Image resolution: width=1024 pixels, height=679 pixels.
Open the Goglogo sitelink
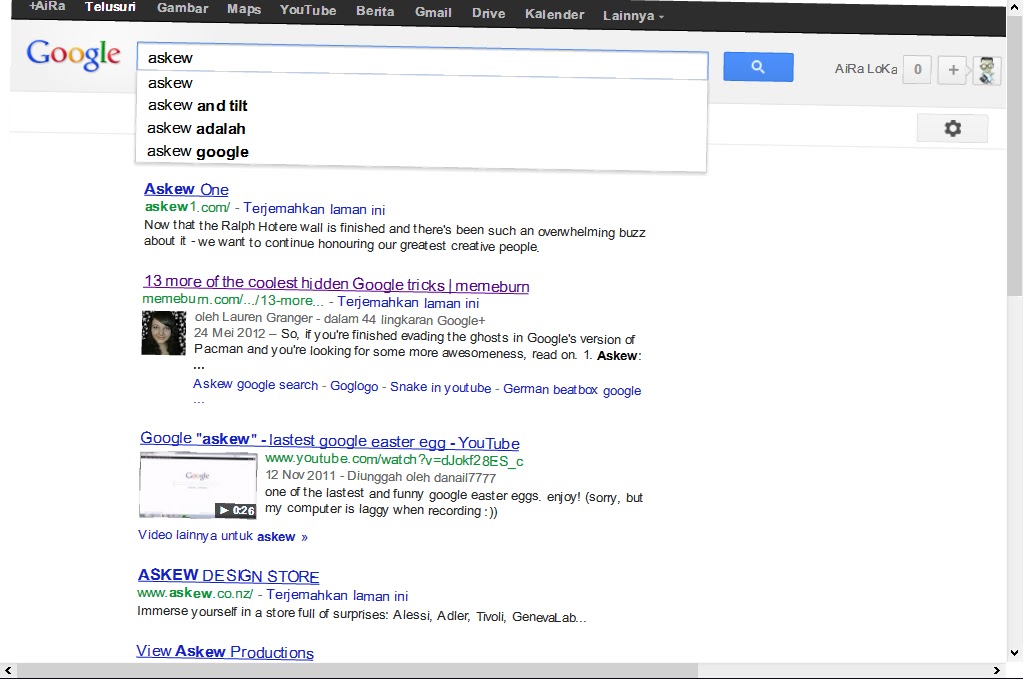click(354, 386)
